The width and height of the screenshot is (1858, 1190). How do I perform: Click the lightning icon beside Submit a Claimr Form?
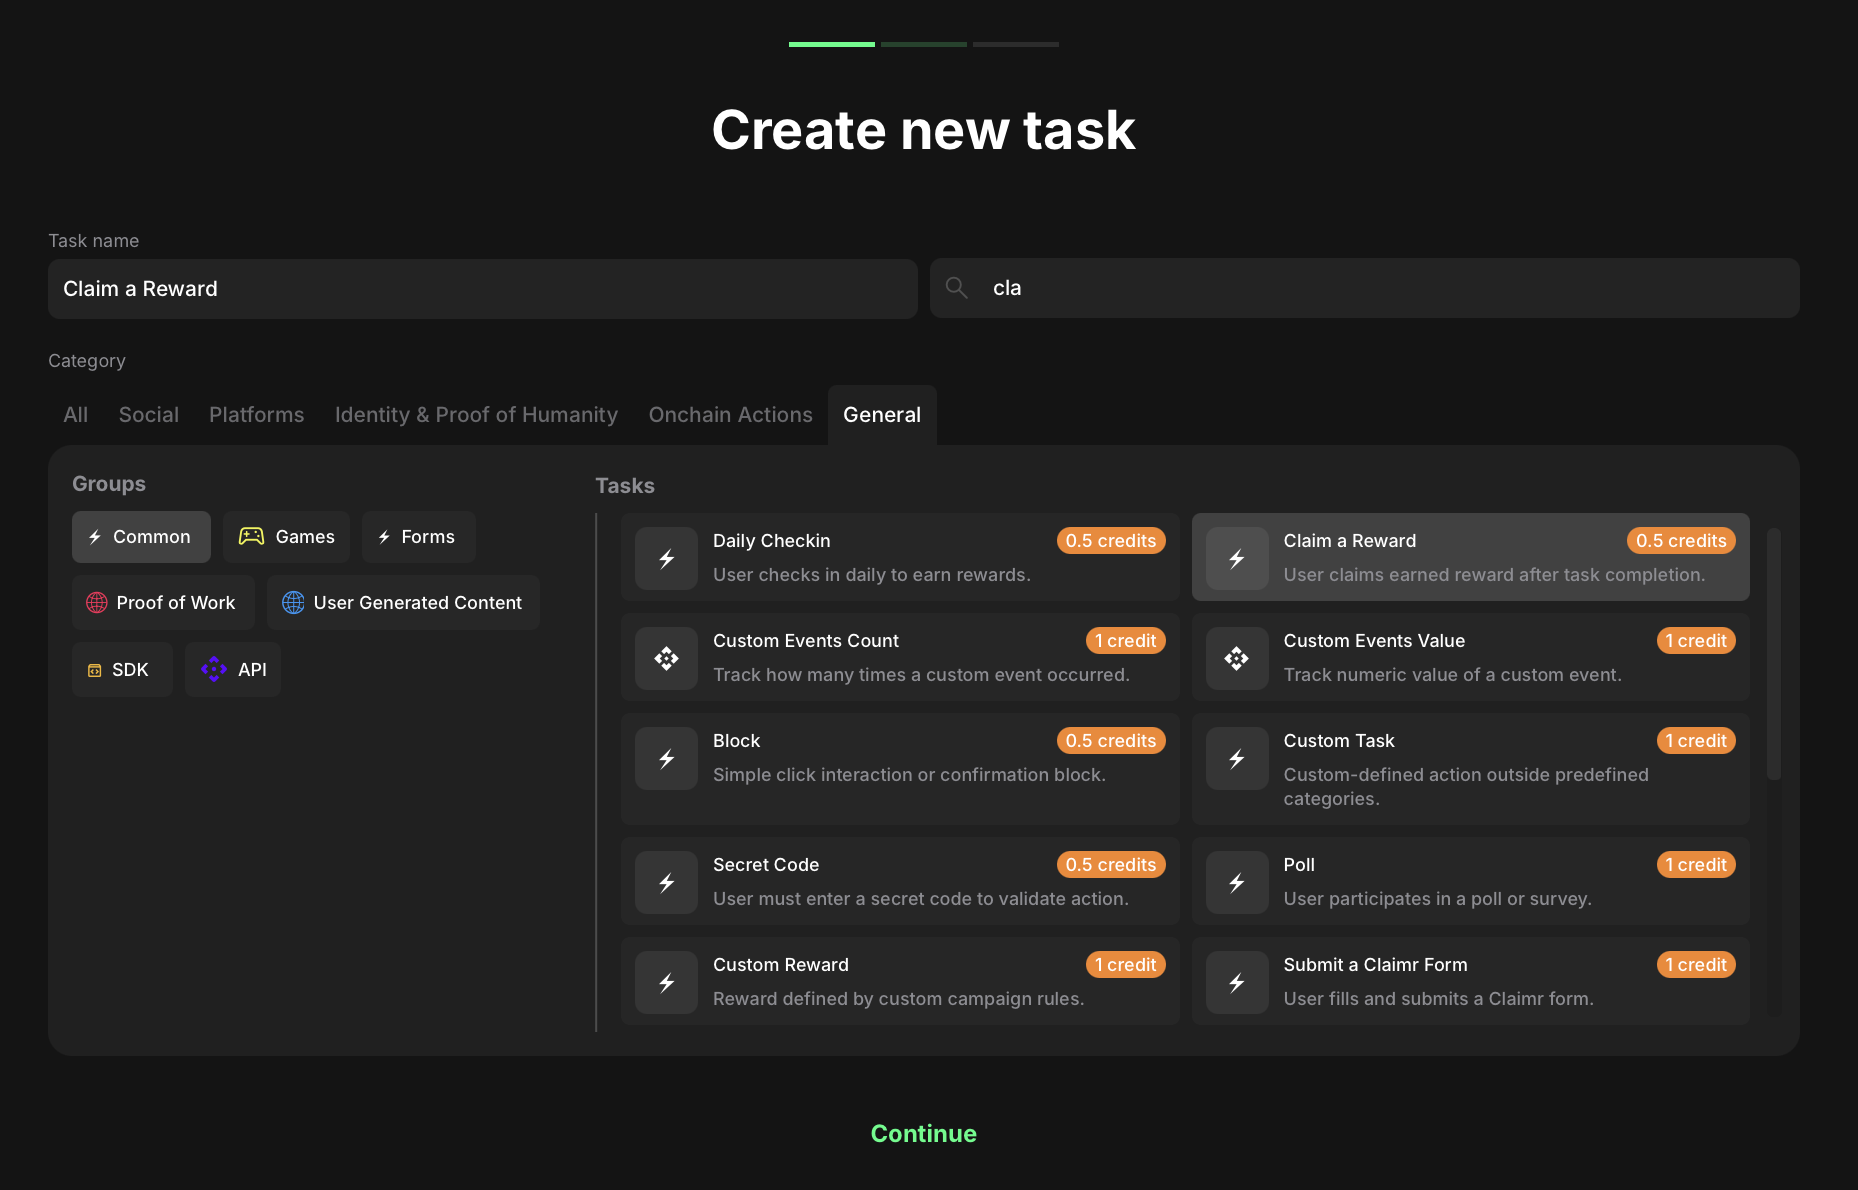1237,983
